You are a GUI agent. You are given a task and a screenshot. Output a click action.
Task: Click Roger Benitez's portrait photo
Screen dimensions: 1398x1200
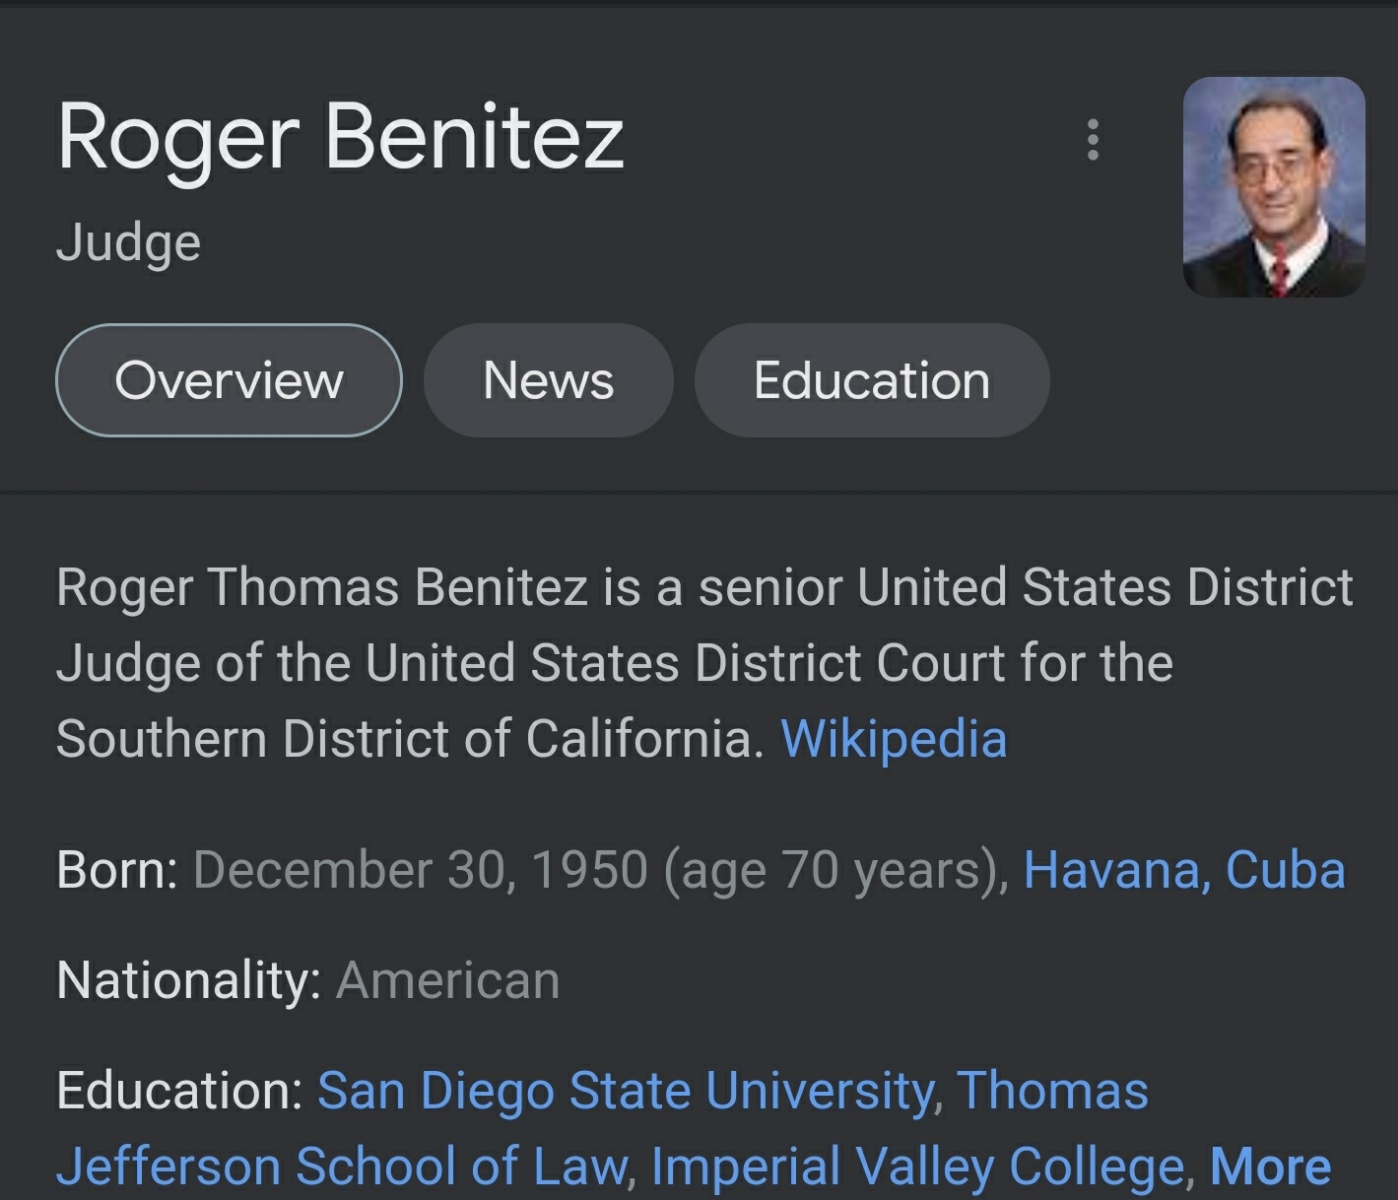1273,187
